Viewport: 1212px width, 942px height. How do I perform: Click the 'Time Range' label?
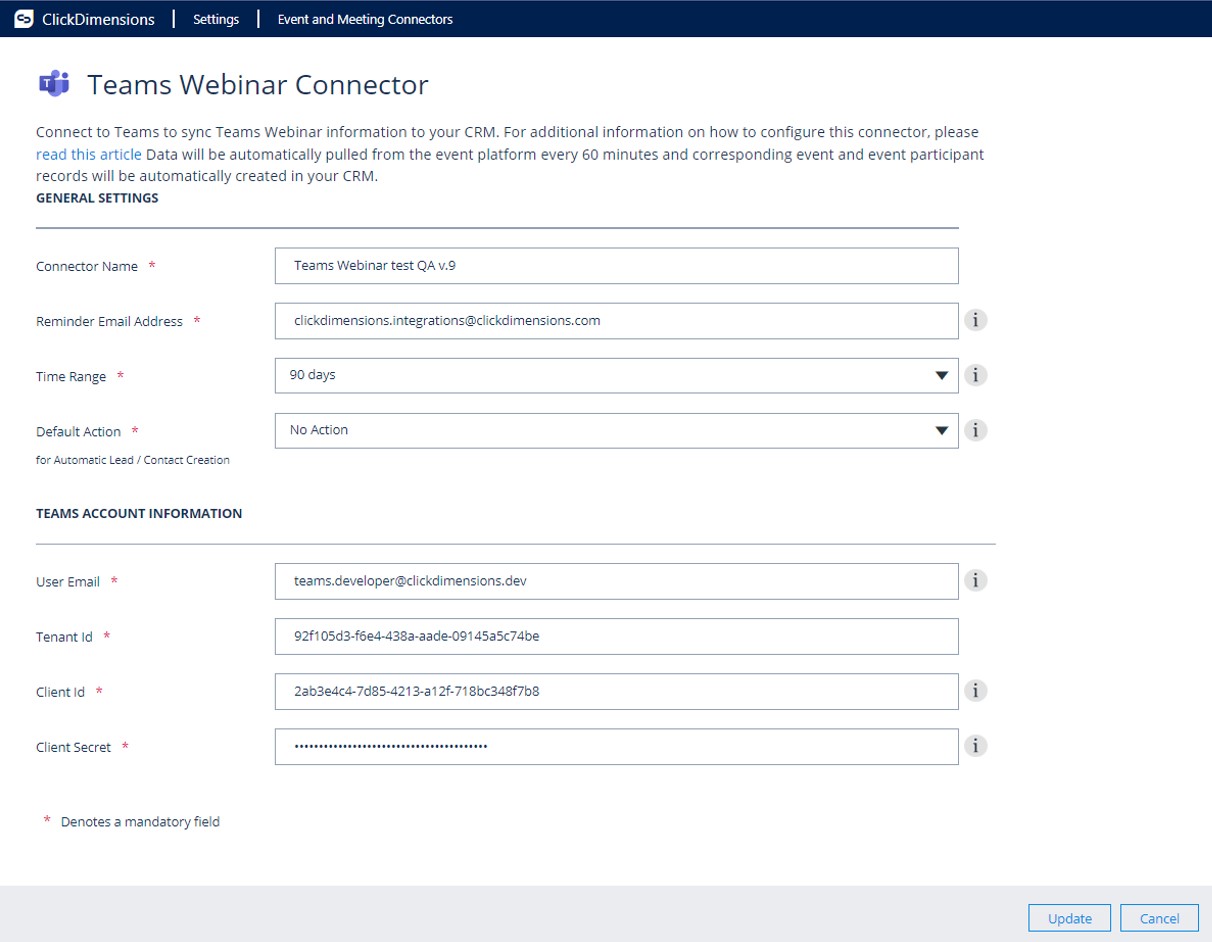(x=71, y=377)
